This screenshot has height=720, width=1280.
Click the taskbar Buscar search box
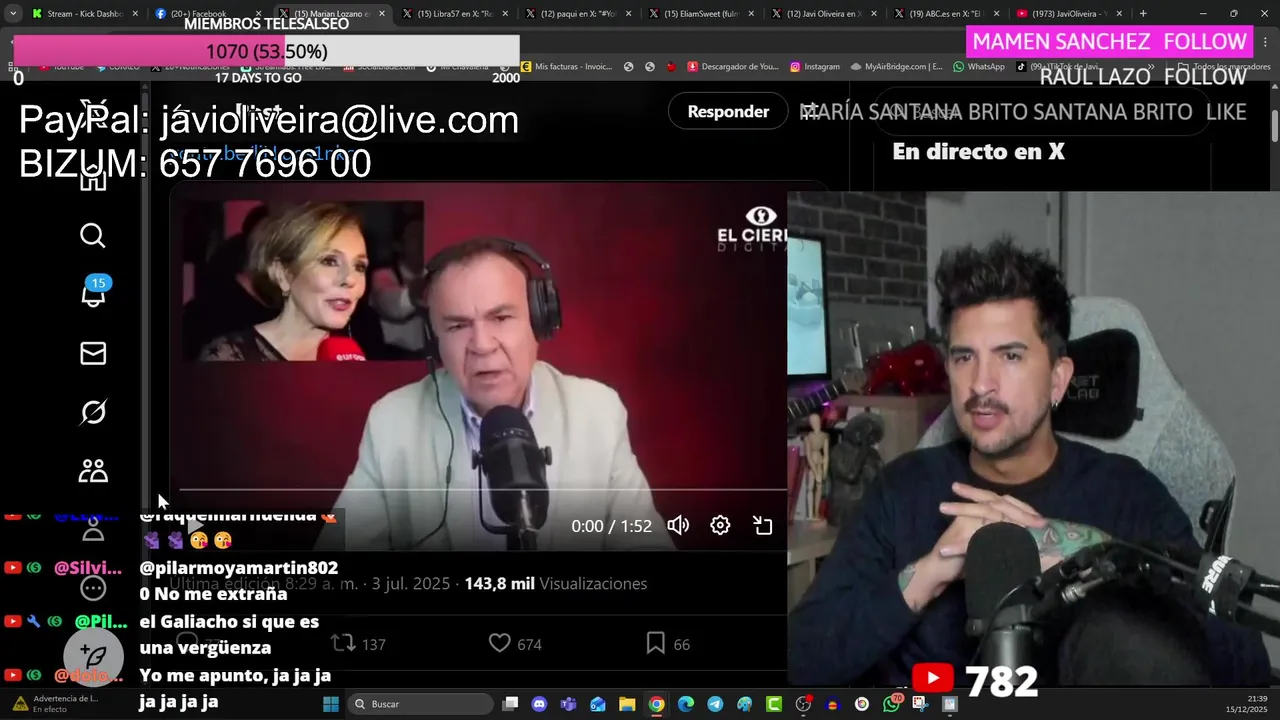pyautogui.click(x=421, y=704)
